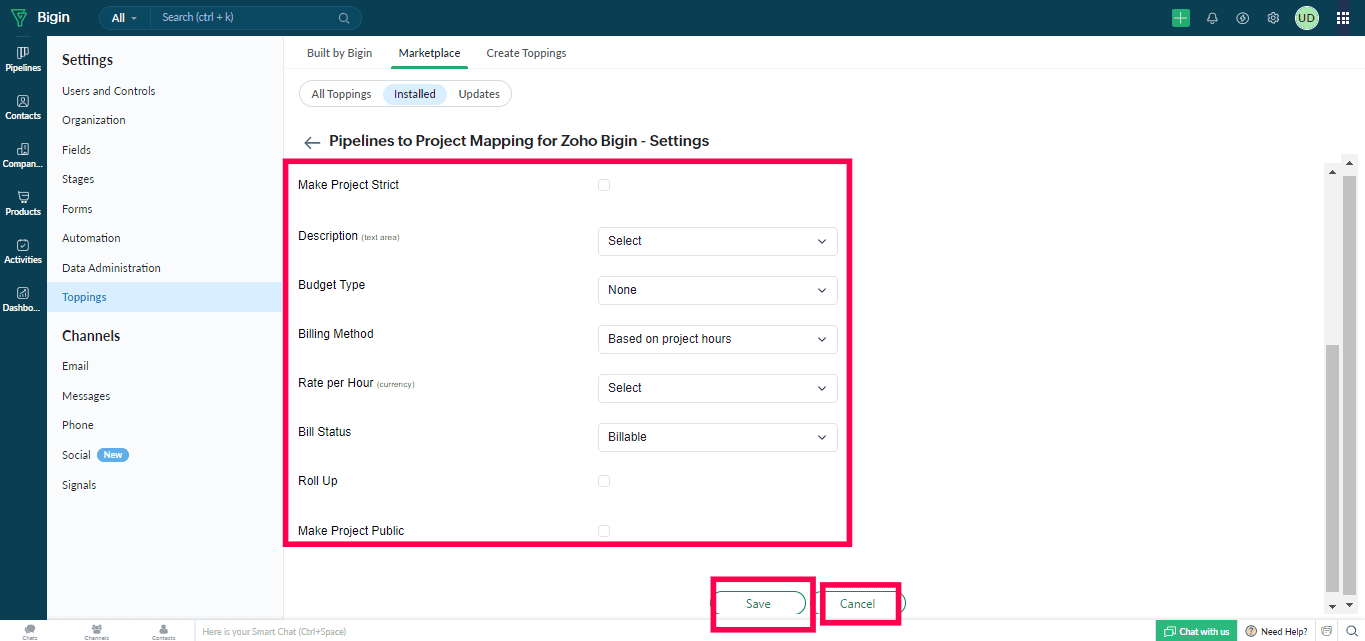The image size is (1365, 641).
Task: Click the Chat with us button
Action: click(x=1196, y=631)
